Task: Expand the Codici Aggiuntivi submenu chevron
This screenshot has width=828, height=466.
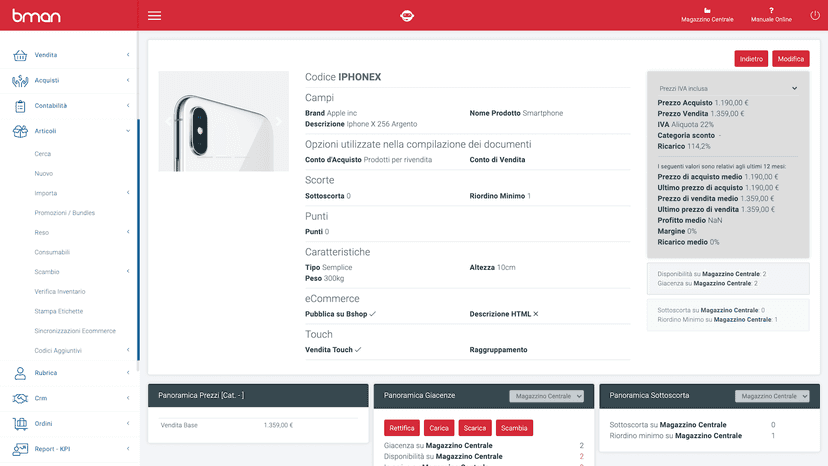Action: [x=128, y=350]
